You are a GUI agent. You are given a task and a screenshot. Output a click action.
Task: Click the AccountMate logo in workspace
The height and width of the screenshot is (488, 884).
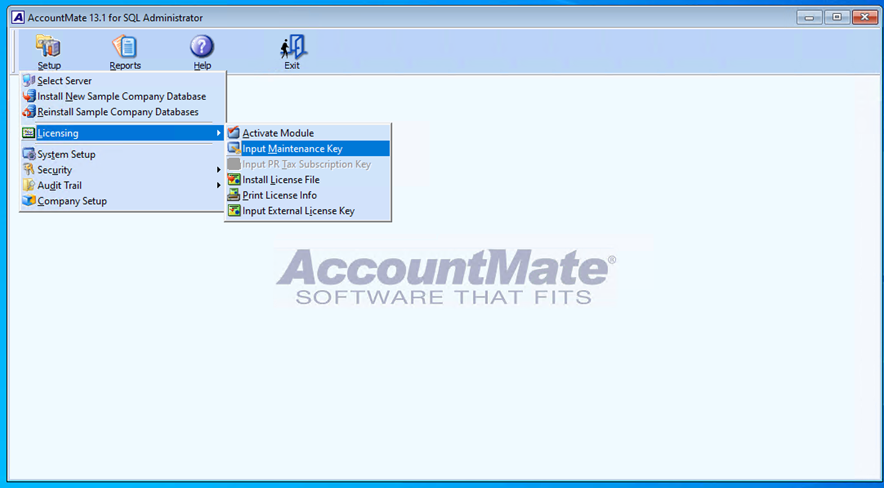tap(445, 277)
